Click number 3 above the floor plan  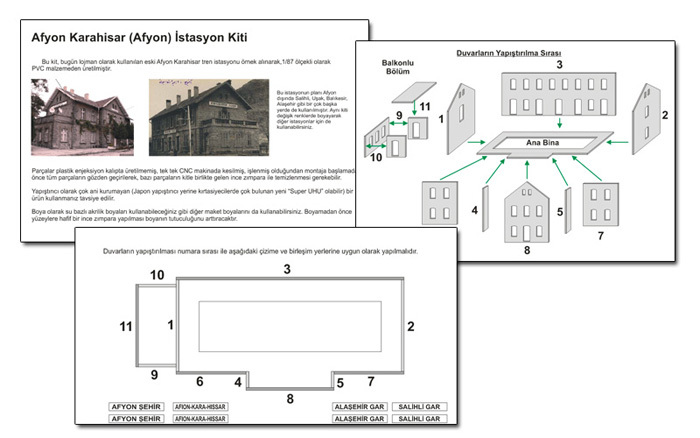(287, 269)
